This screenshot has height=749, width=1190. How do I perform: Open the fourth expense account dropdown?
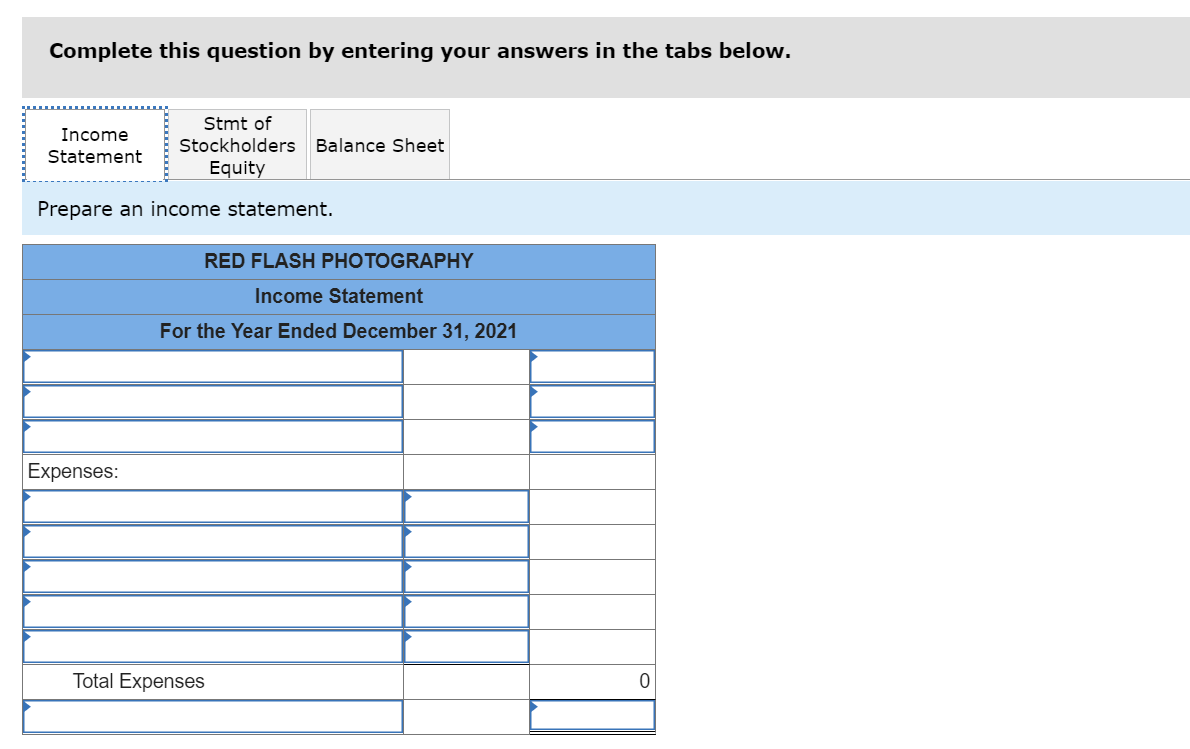[212, 611]
